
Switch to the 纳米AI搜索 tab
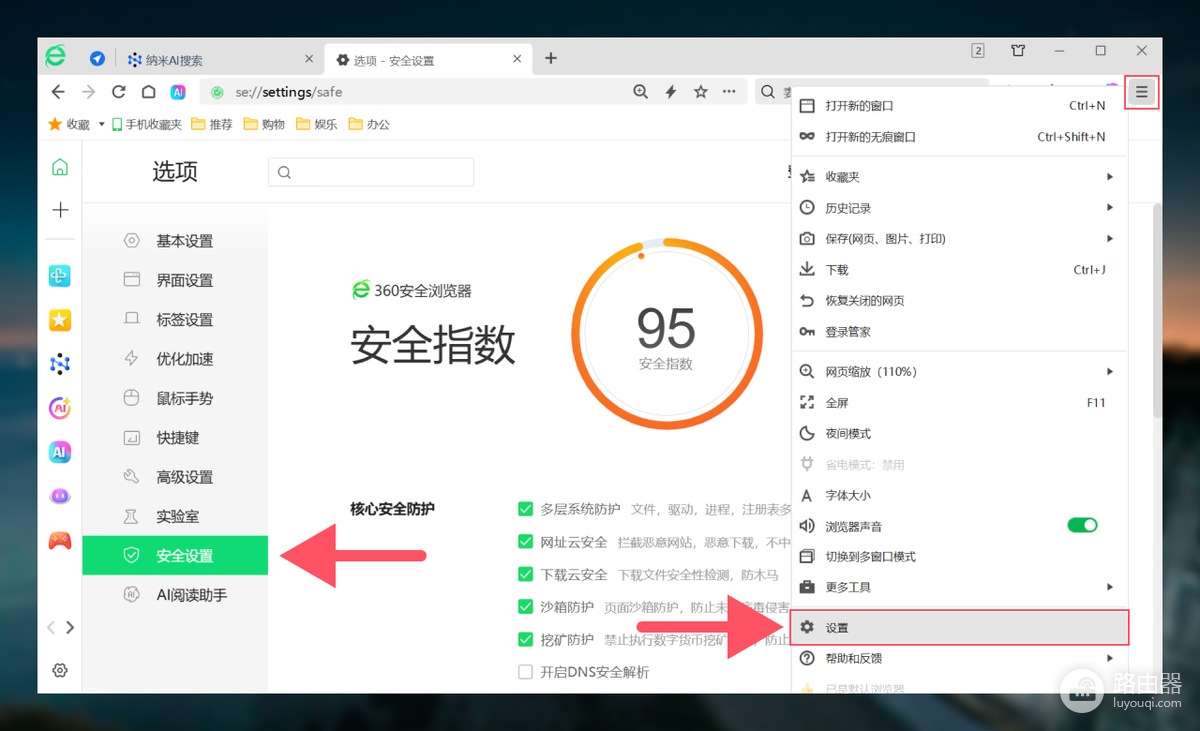click(220, 60)
